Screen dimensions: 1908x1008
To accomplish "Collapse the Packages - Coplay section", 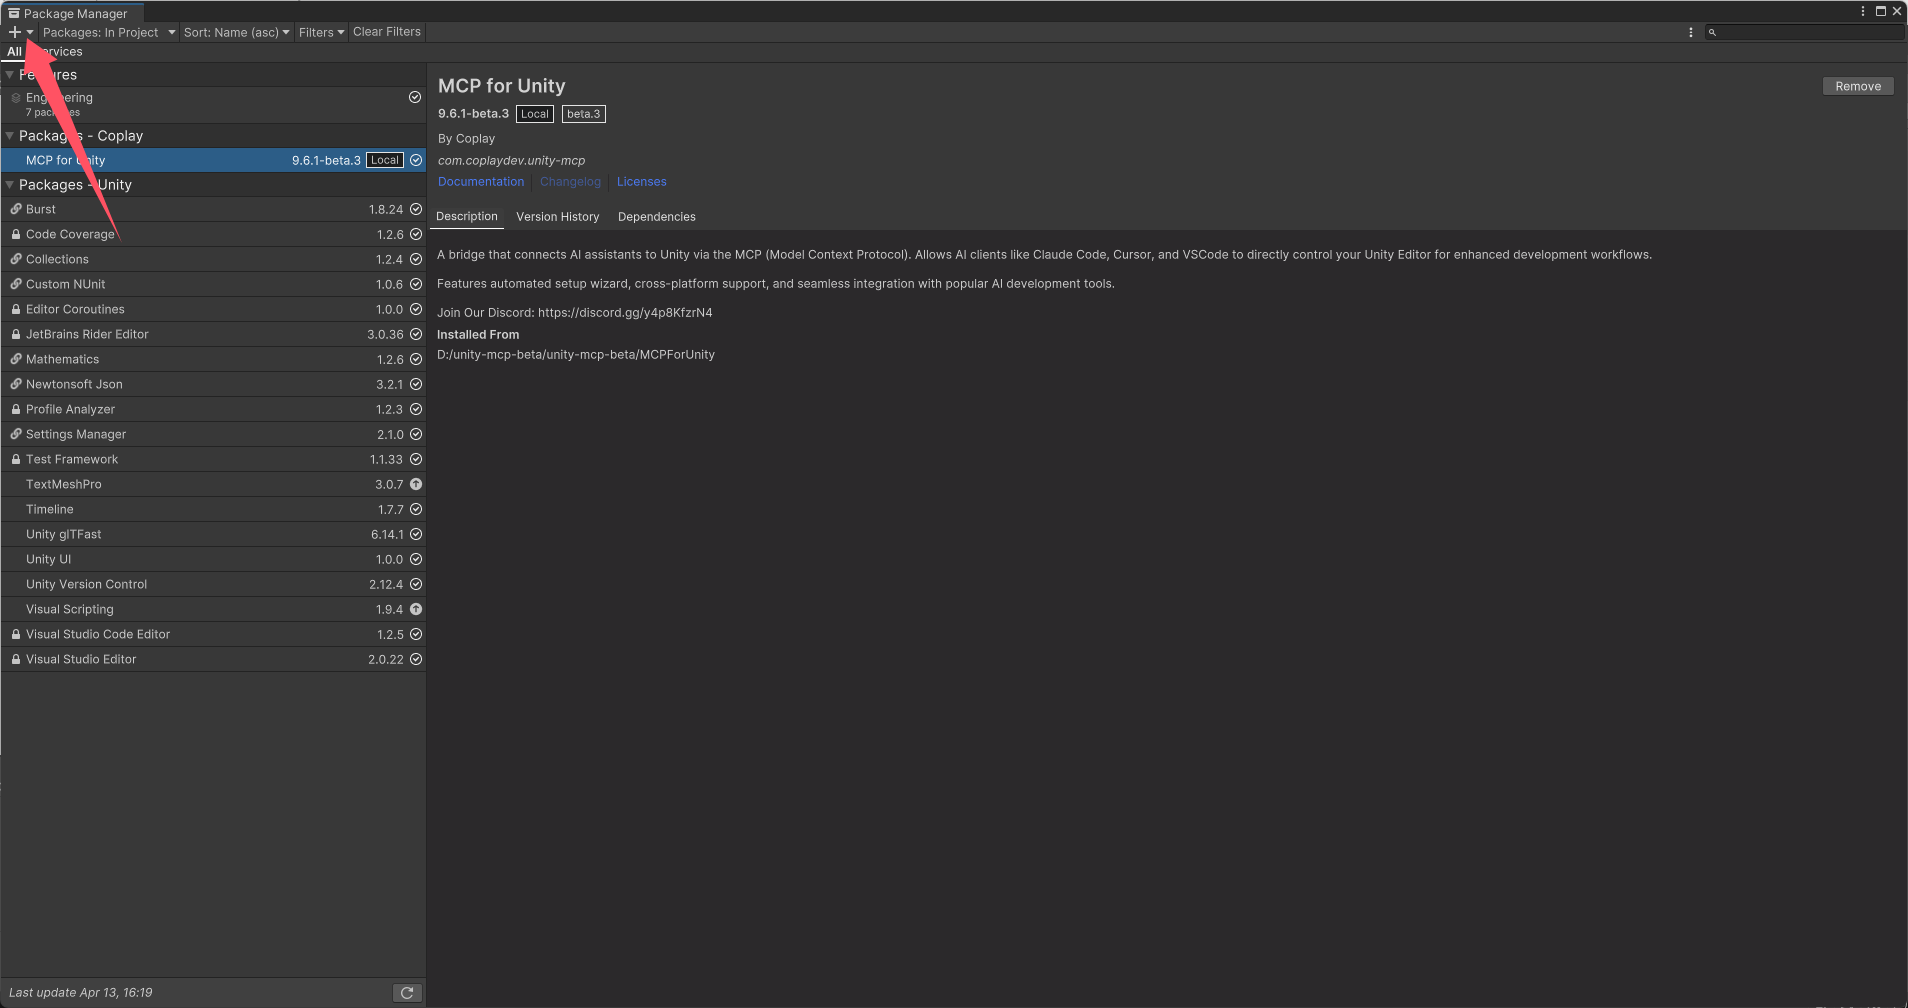I will [9, 136].
